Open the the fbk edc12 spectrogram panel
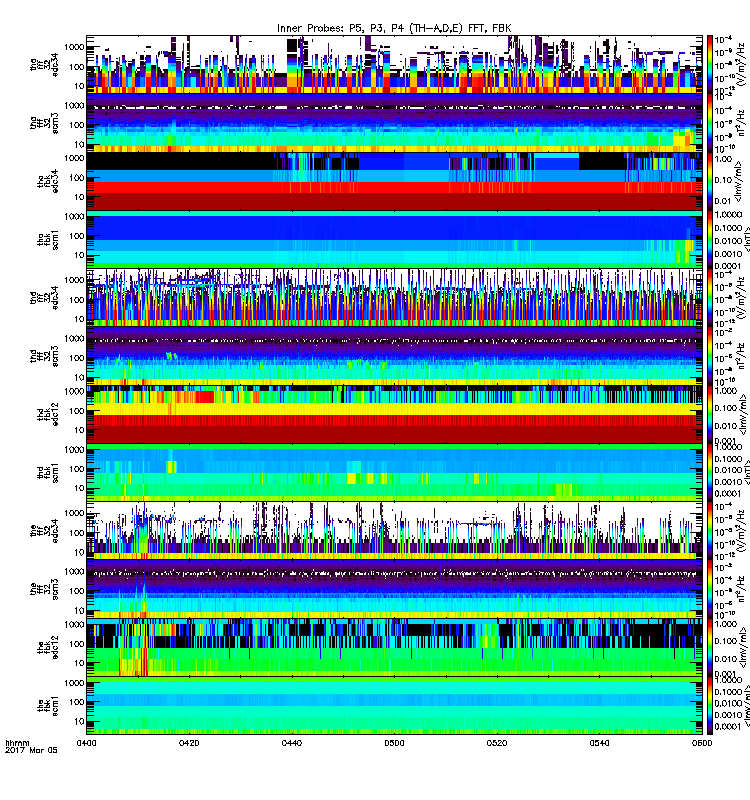The image size is (750, 800). (x=394, y=647)
